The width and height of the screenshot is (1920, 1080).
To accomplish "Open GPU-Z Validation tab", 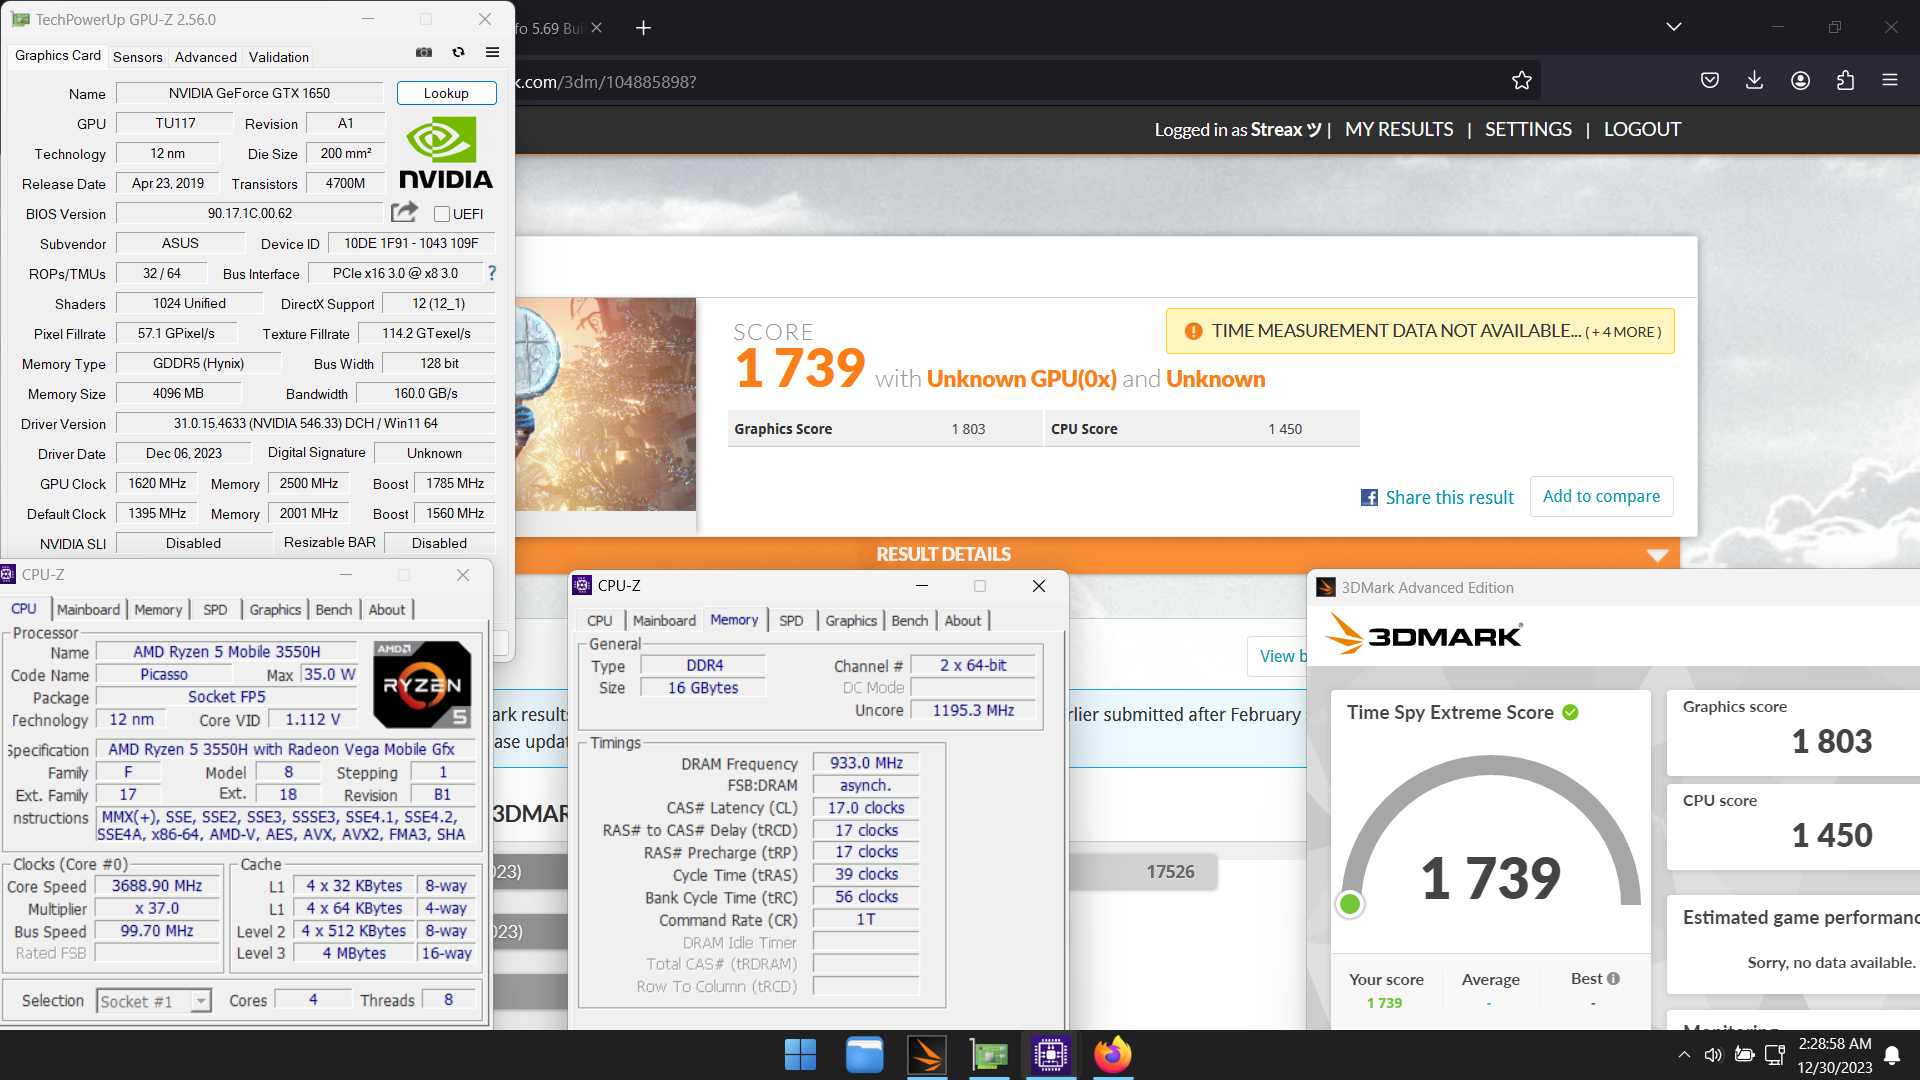I will pyautogui.click(x=279, y=57).
